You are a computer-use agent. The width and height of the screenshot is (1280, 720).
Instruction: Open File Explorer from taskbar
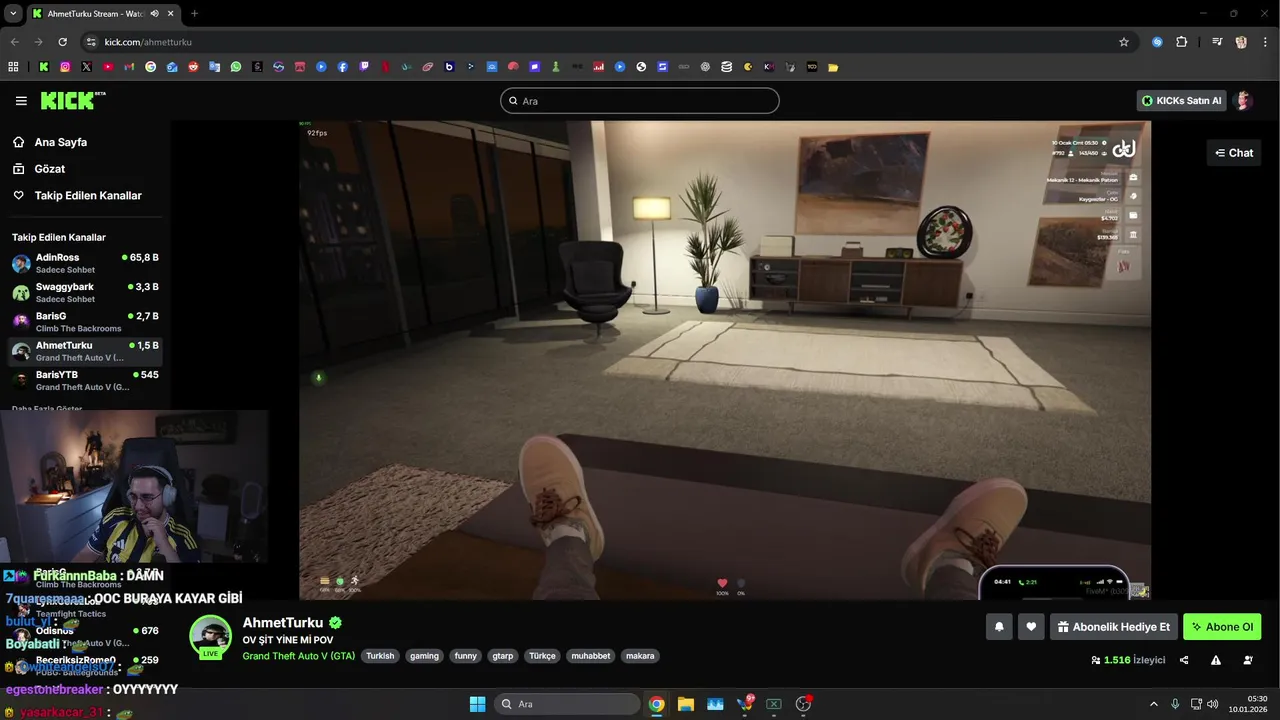pyautogui.click(x=686, y=704)
